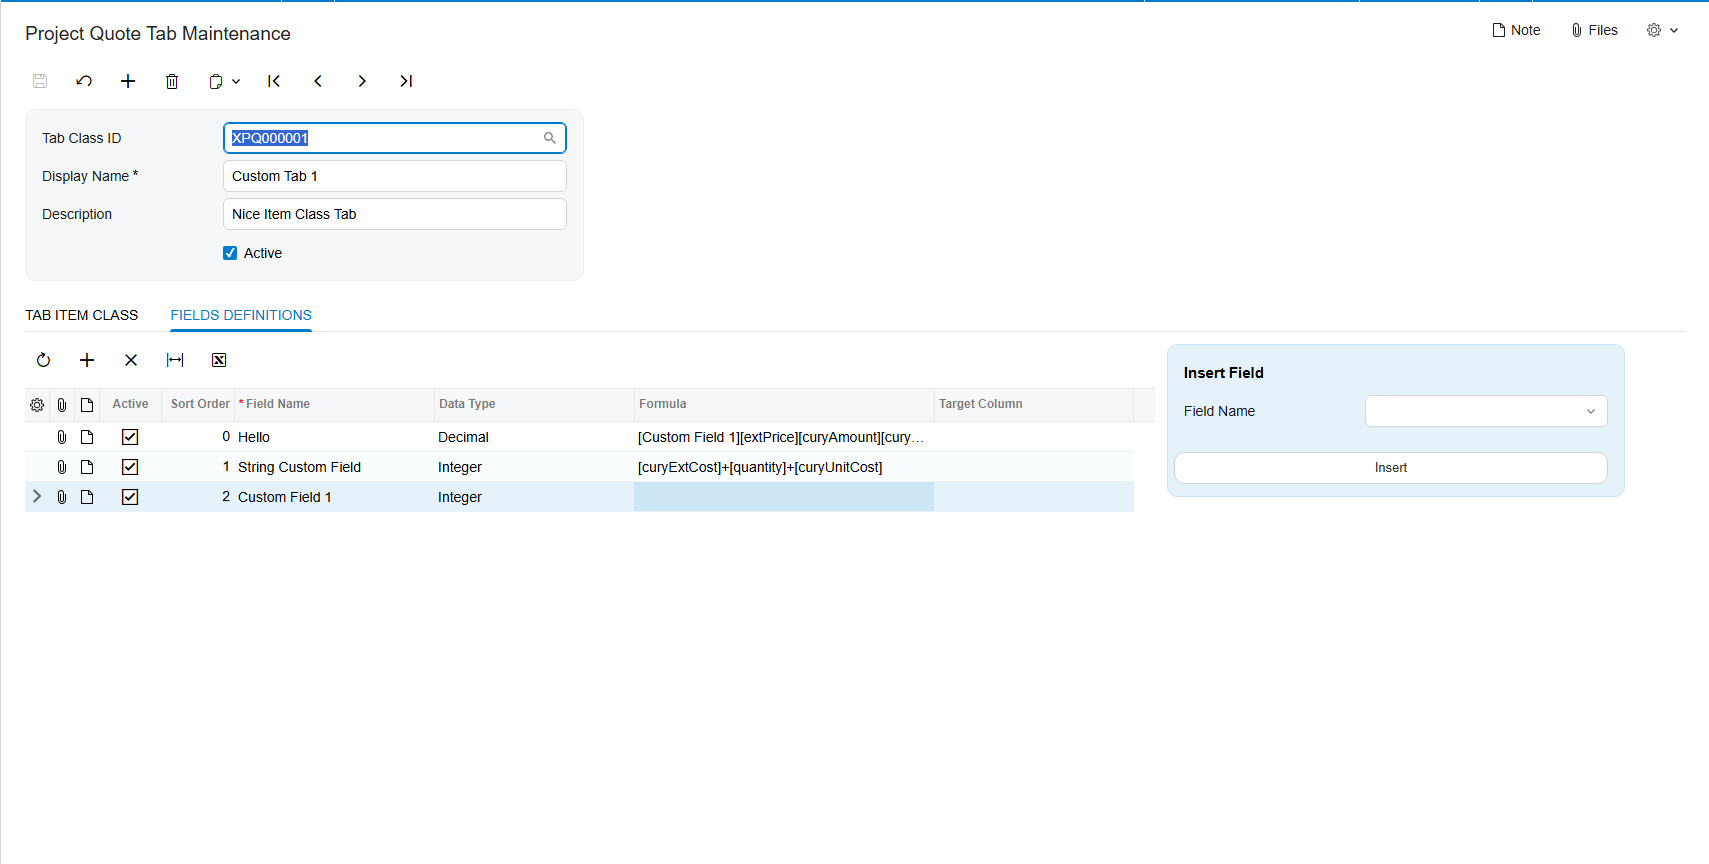This screenshot has height=864, width=1709.
Task: Click the Formula column header
Action: click(784, 404)
